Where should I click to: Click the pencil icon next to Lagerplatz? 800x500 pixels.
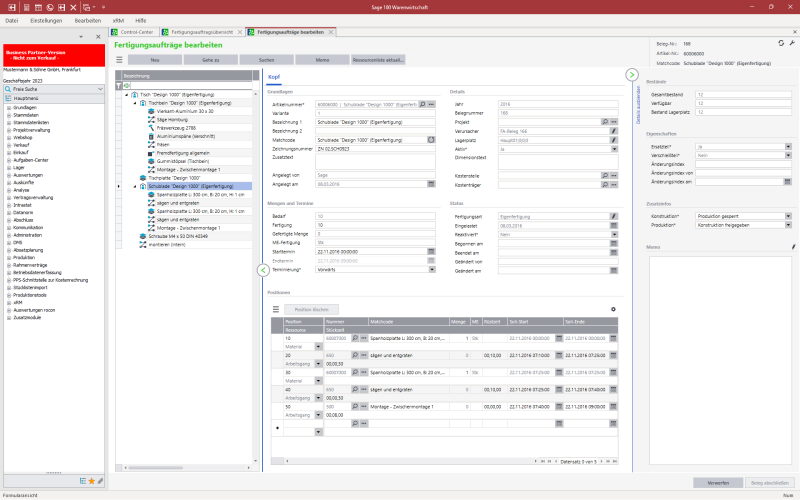point(614,140)
